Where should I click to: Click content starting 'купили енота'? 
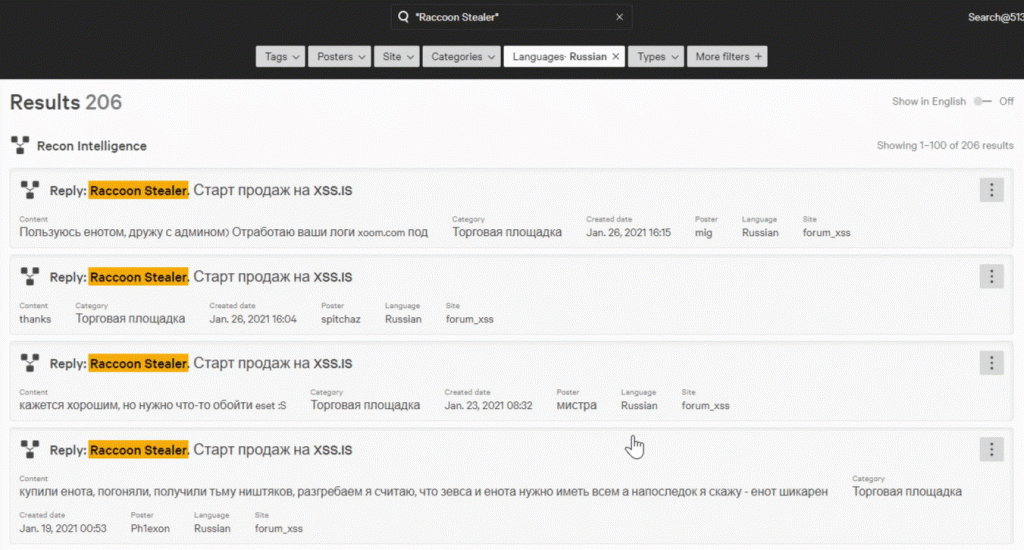[x=423, y=491]
